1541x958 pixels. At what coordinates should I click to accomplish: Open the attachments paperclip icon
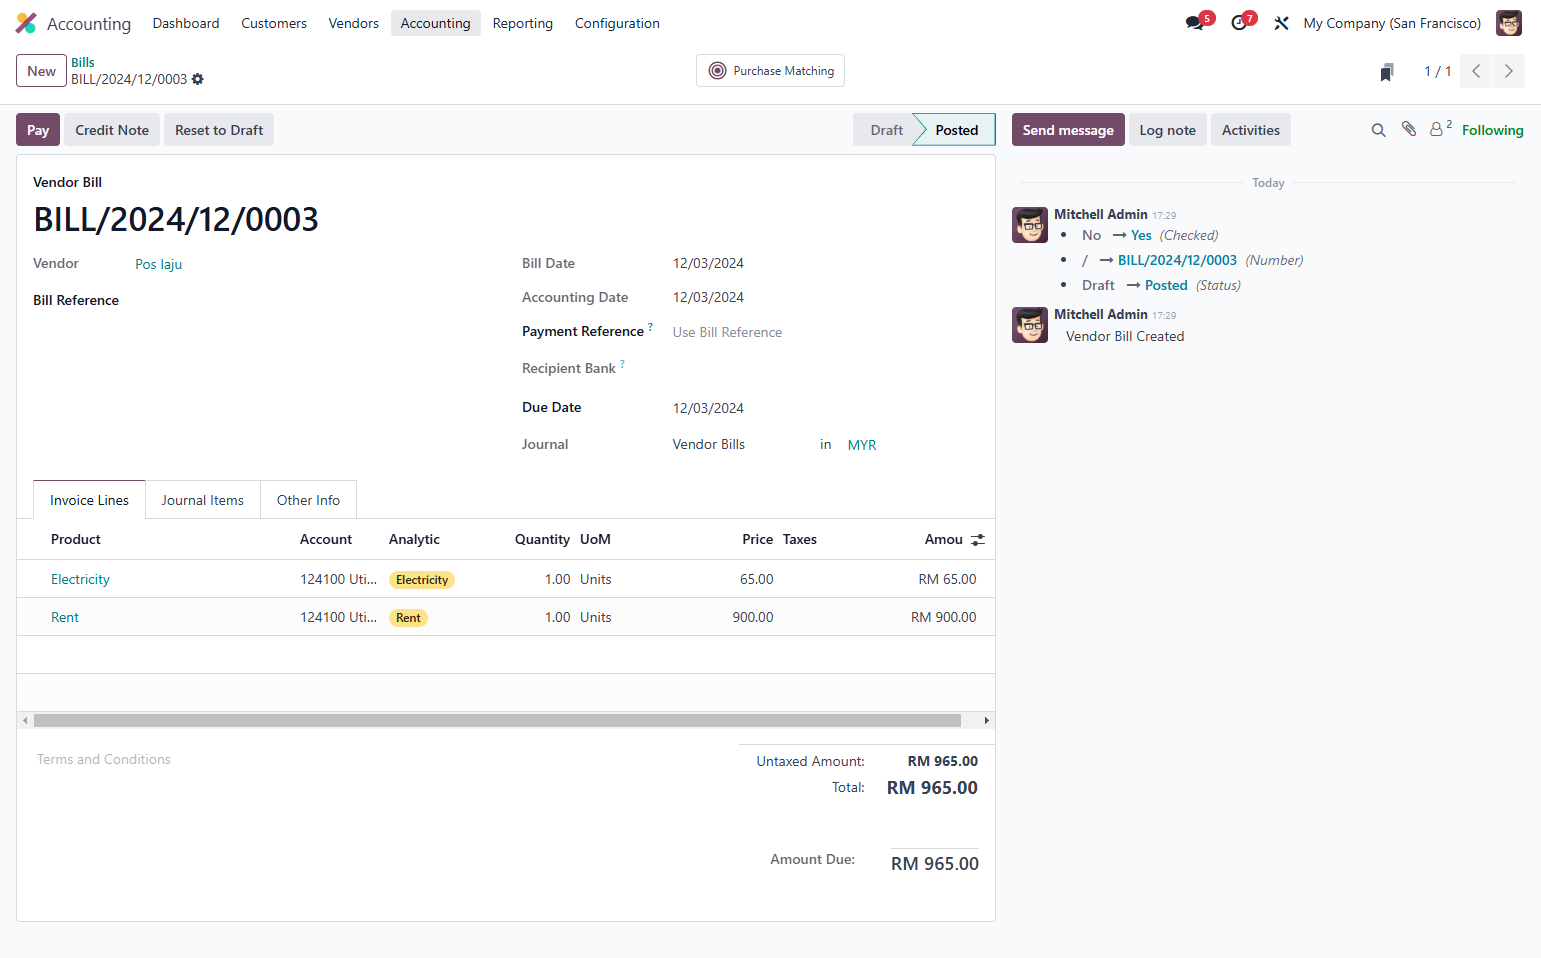(1409, 129)
